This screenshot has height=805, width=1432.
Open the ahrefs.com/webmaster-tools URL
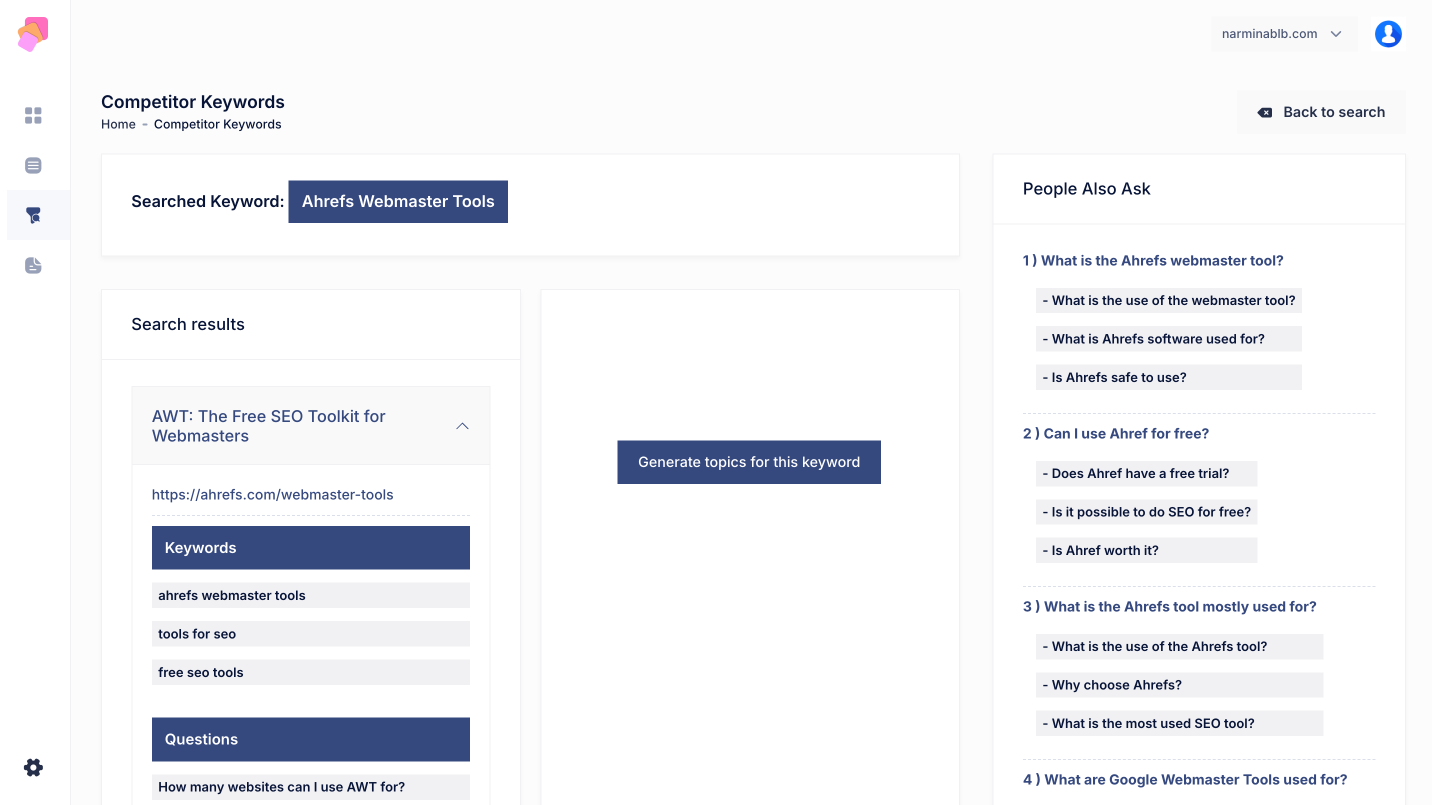[x=273, y=495]
